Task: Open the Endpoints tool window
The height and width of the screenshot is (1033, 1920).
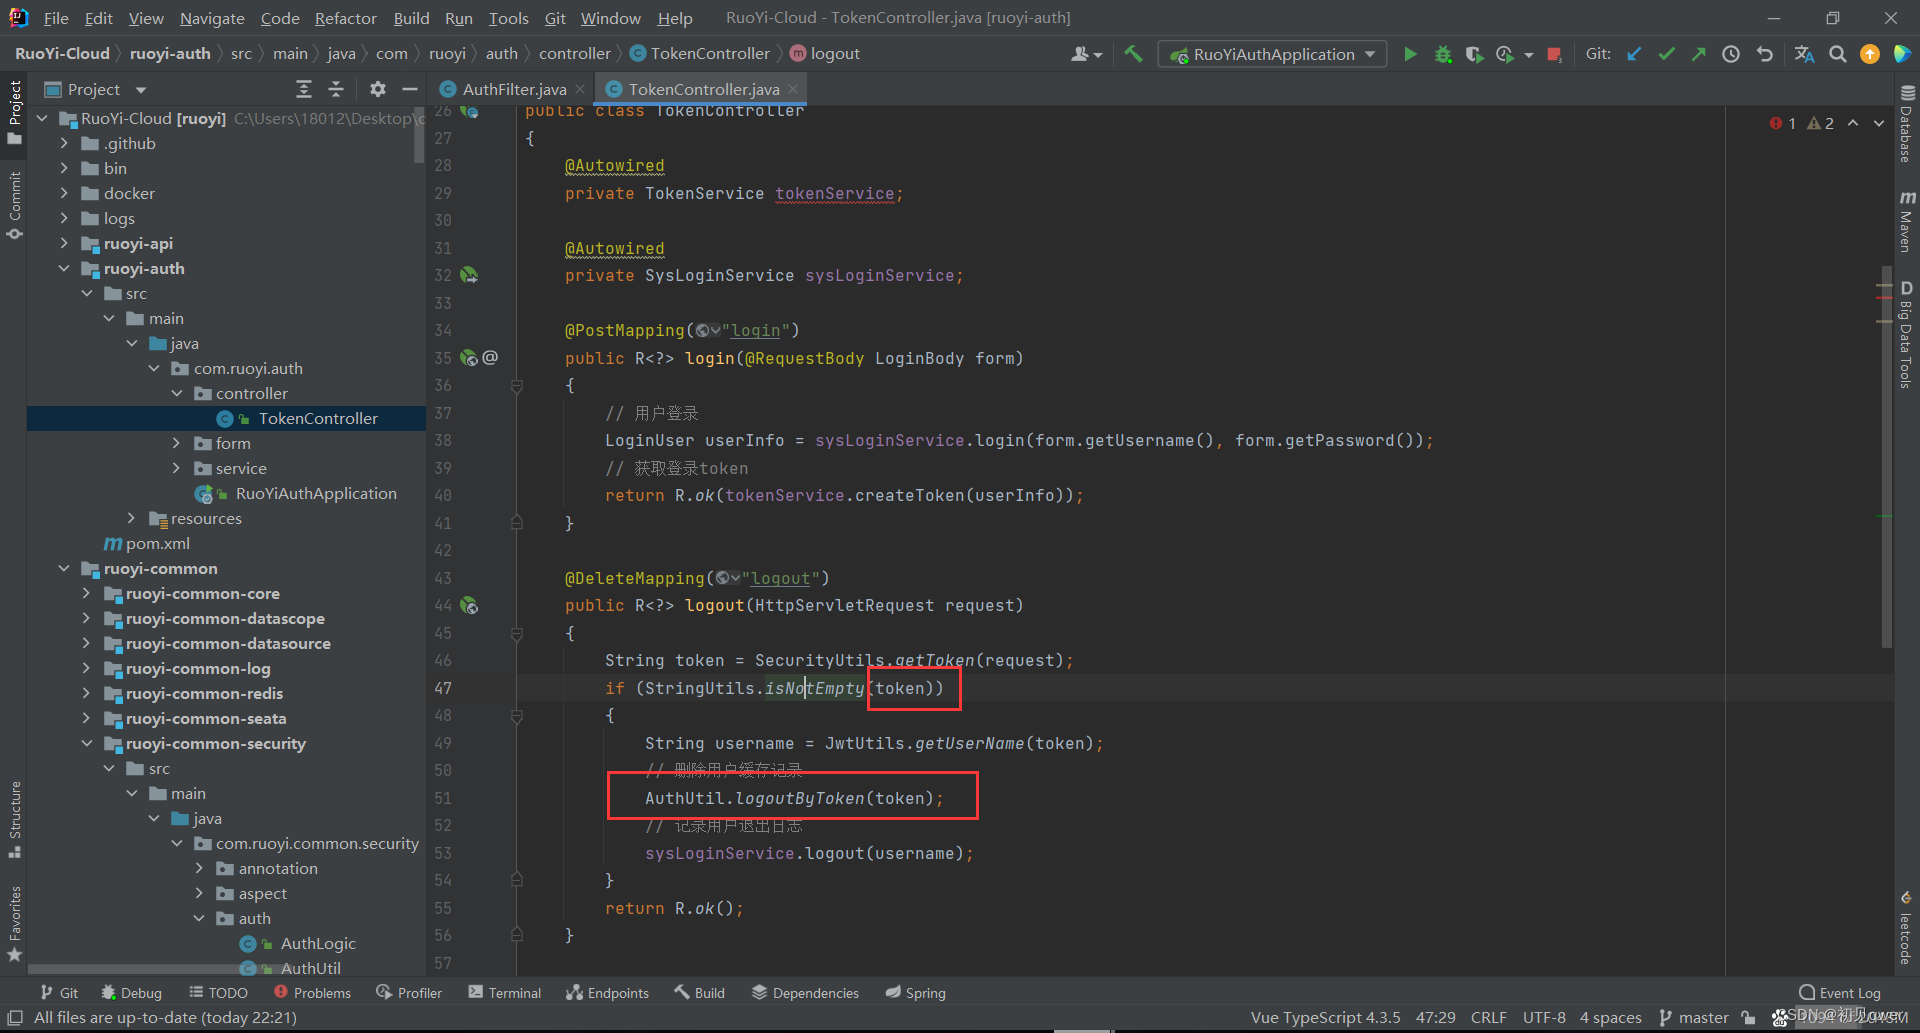Action: [607, 993]
